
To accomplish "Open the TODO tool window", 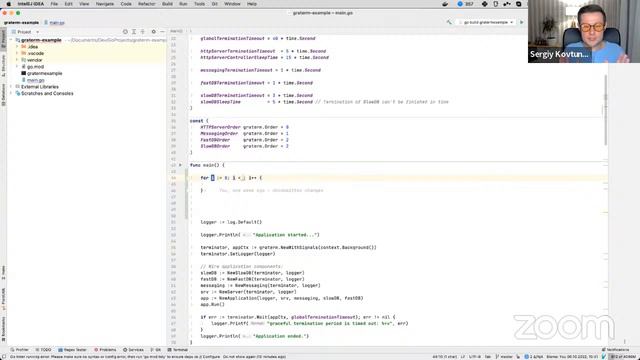I will [x=43, y=350].
